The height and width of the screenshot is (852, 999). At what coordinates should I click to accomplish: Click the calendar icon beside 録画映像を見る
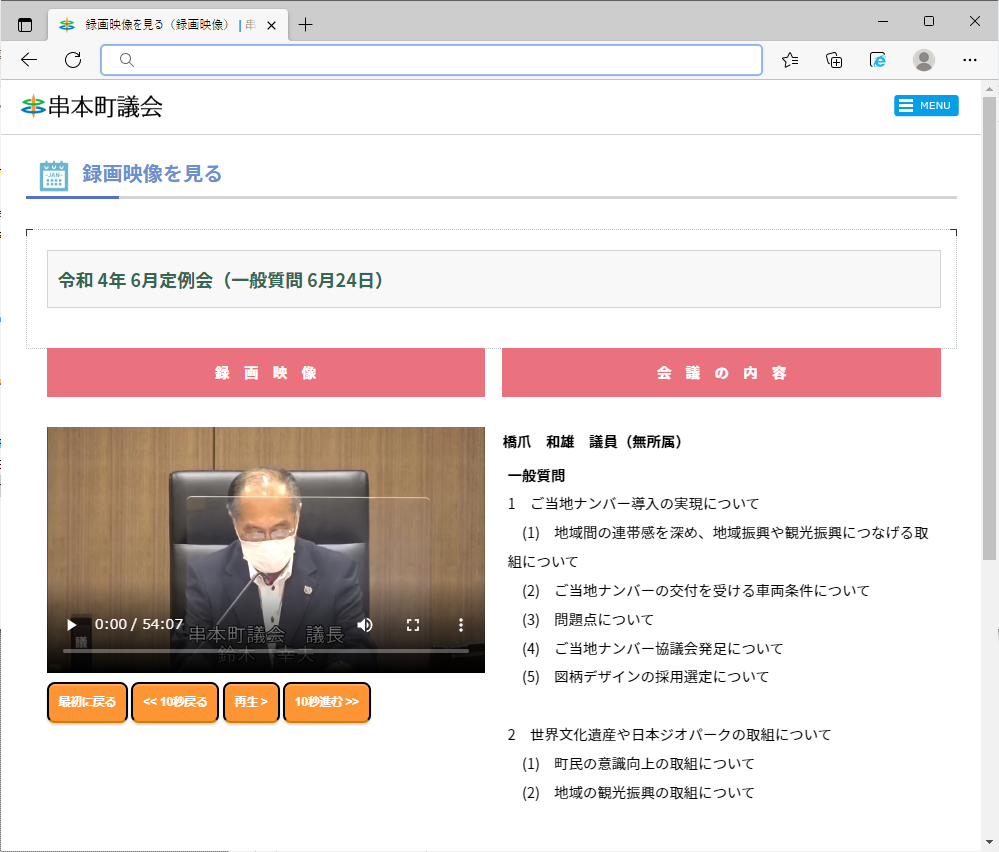coord(54,175)
